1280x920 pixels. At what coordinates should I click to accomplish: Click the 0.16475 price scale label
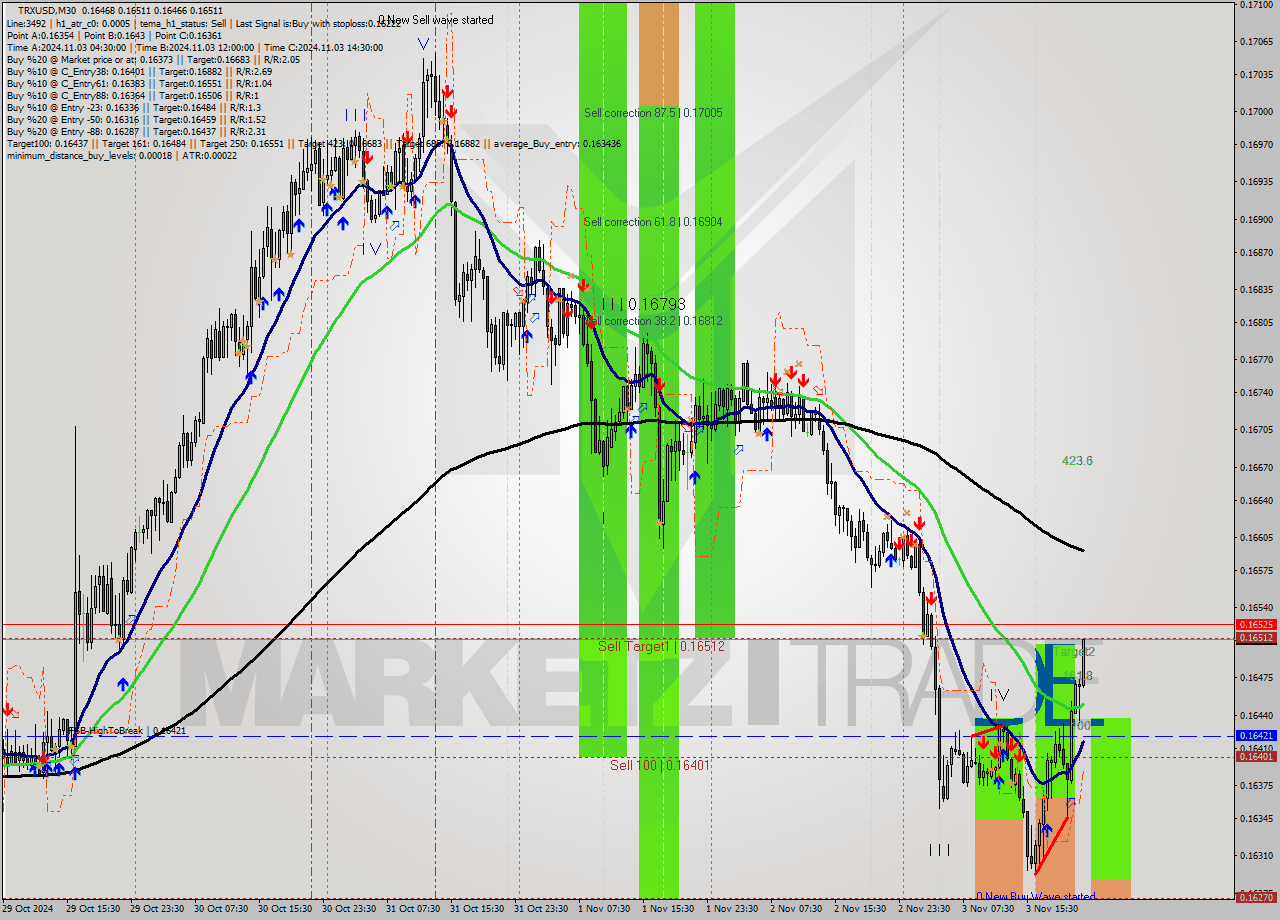point(1256,677)
